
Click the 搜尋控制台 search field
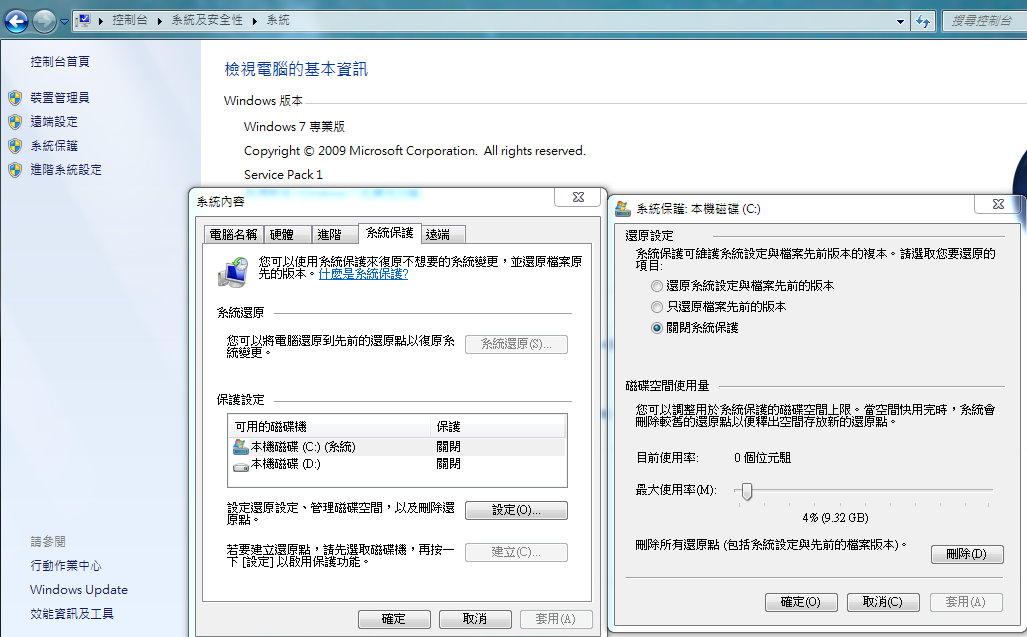pos(983,21)
